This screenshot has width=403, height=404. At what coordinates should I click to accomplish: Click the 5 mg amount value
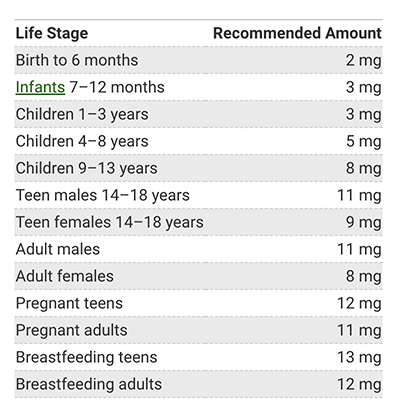364,141
